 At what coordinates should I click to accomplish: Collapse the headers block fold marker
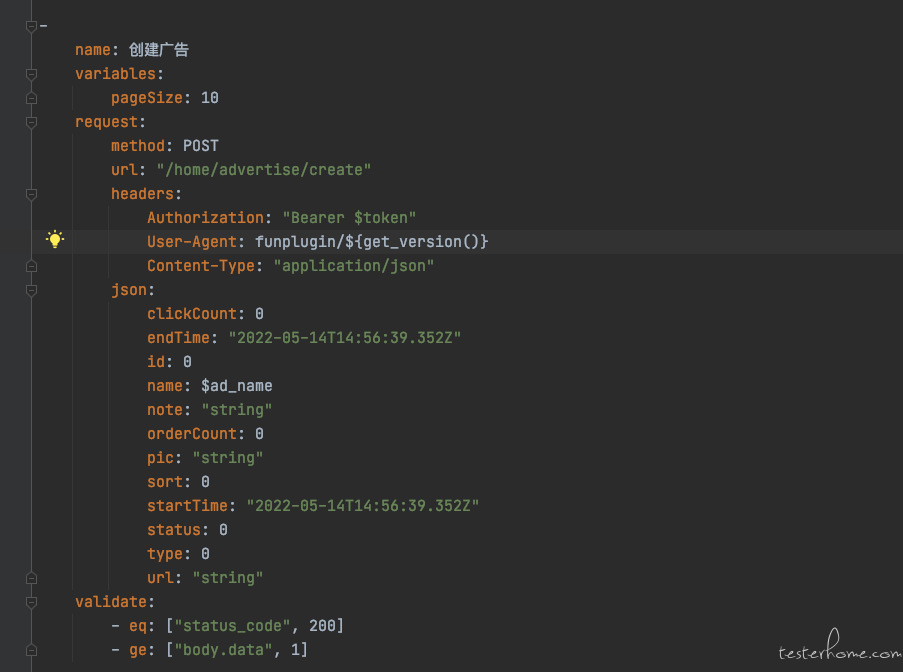click(31, 194)
